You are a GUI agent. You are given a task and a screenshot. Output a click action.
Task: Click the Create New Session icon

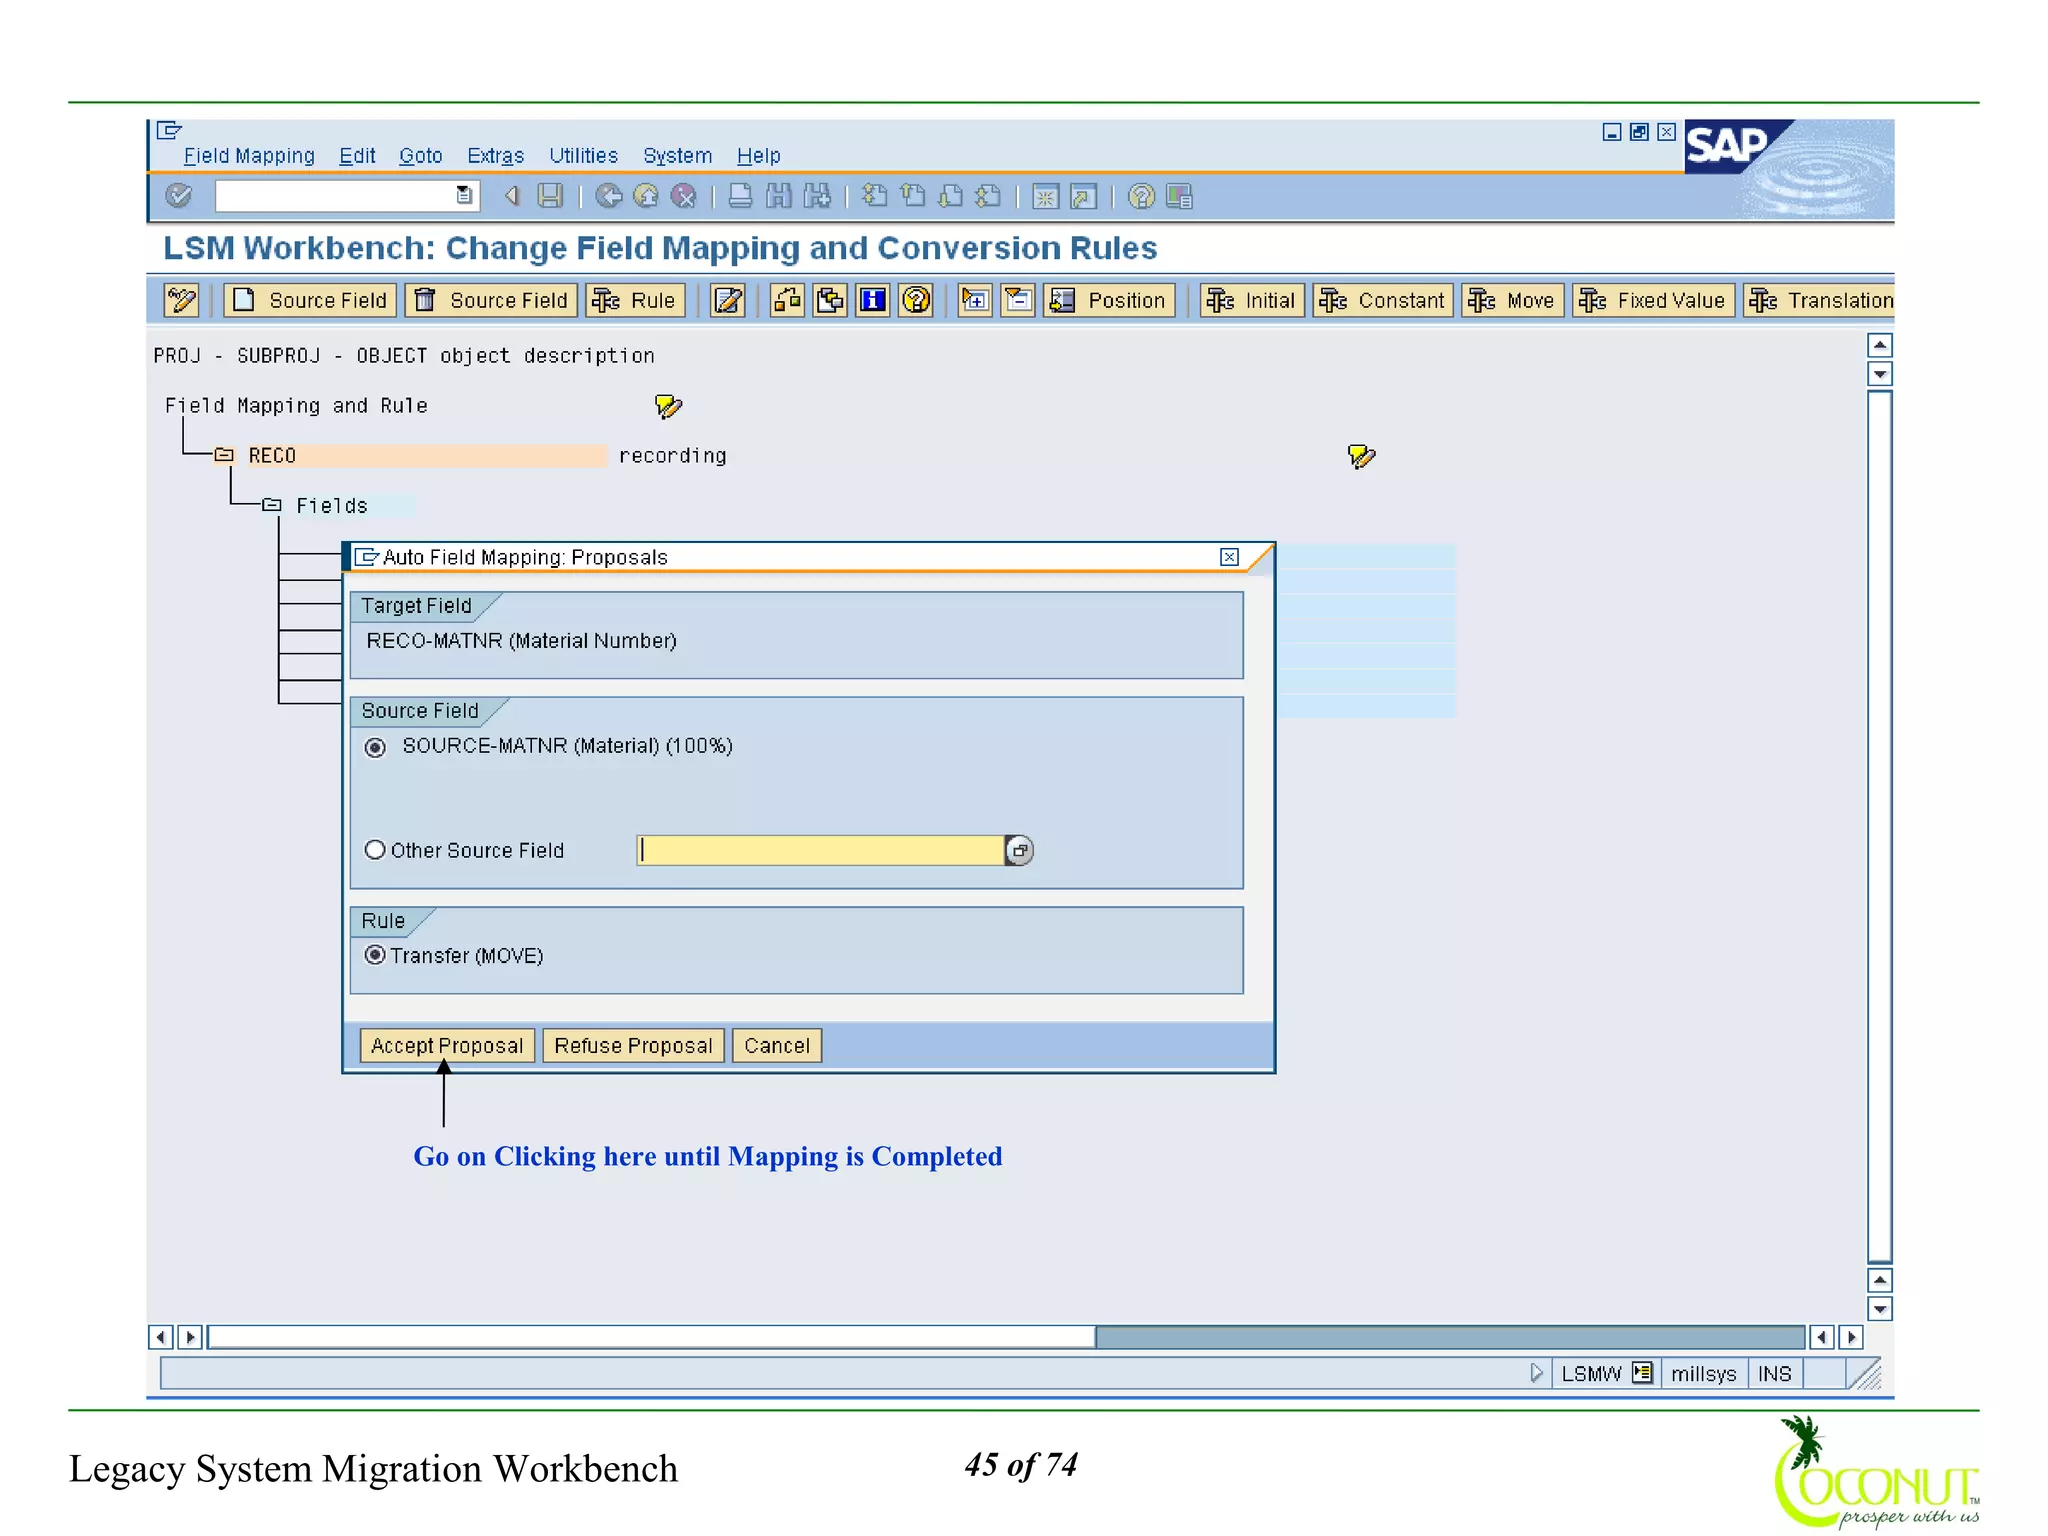(1045, 197)
